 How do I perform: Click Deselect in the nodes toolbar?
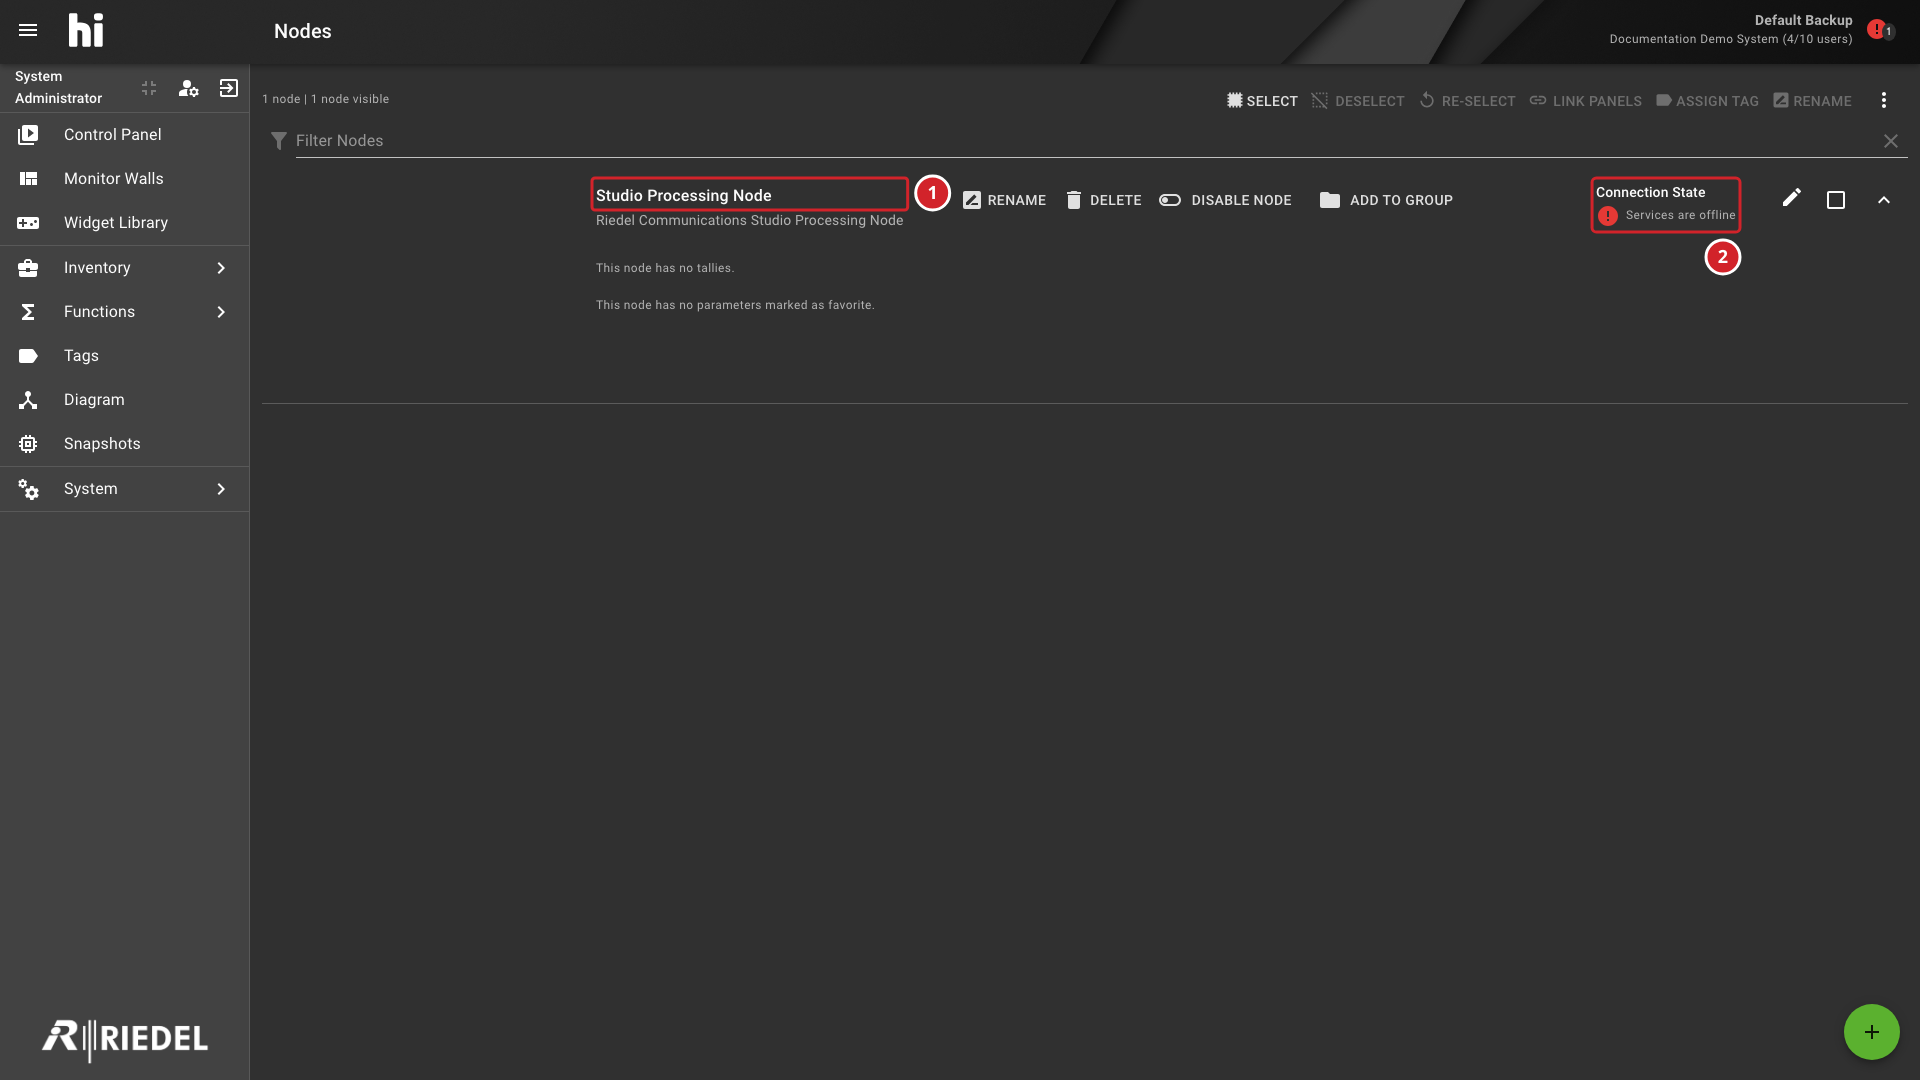[x=1358, y=101]
